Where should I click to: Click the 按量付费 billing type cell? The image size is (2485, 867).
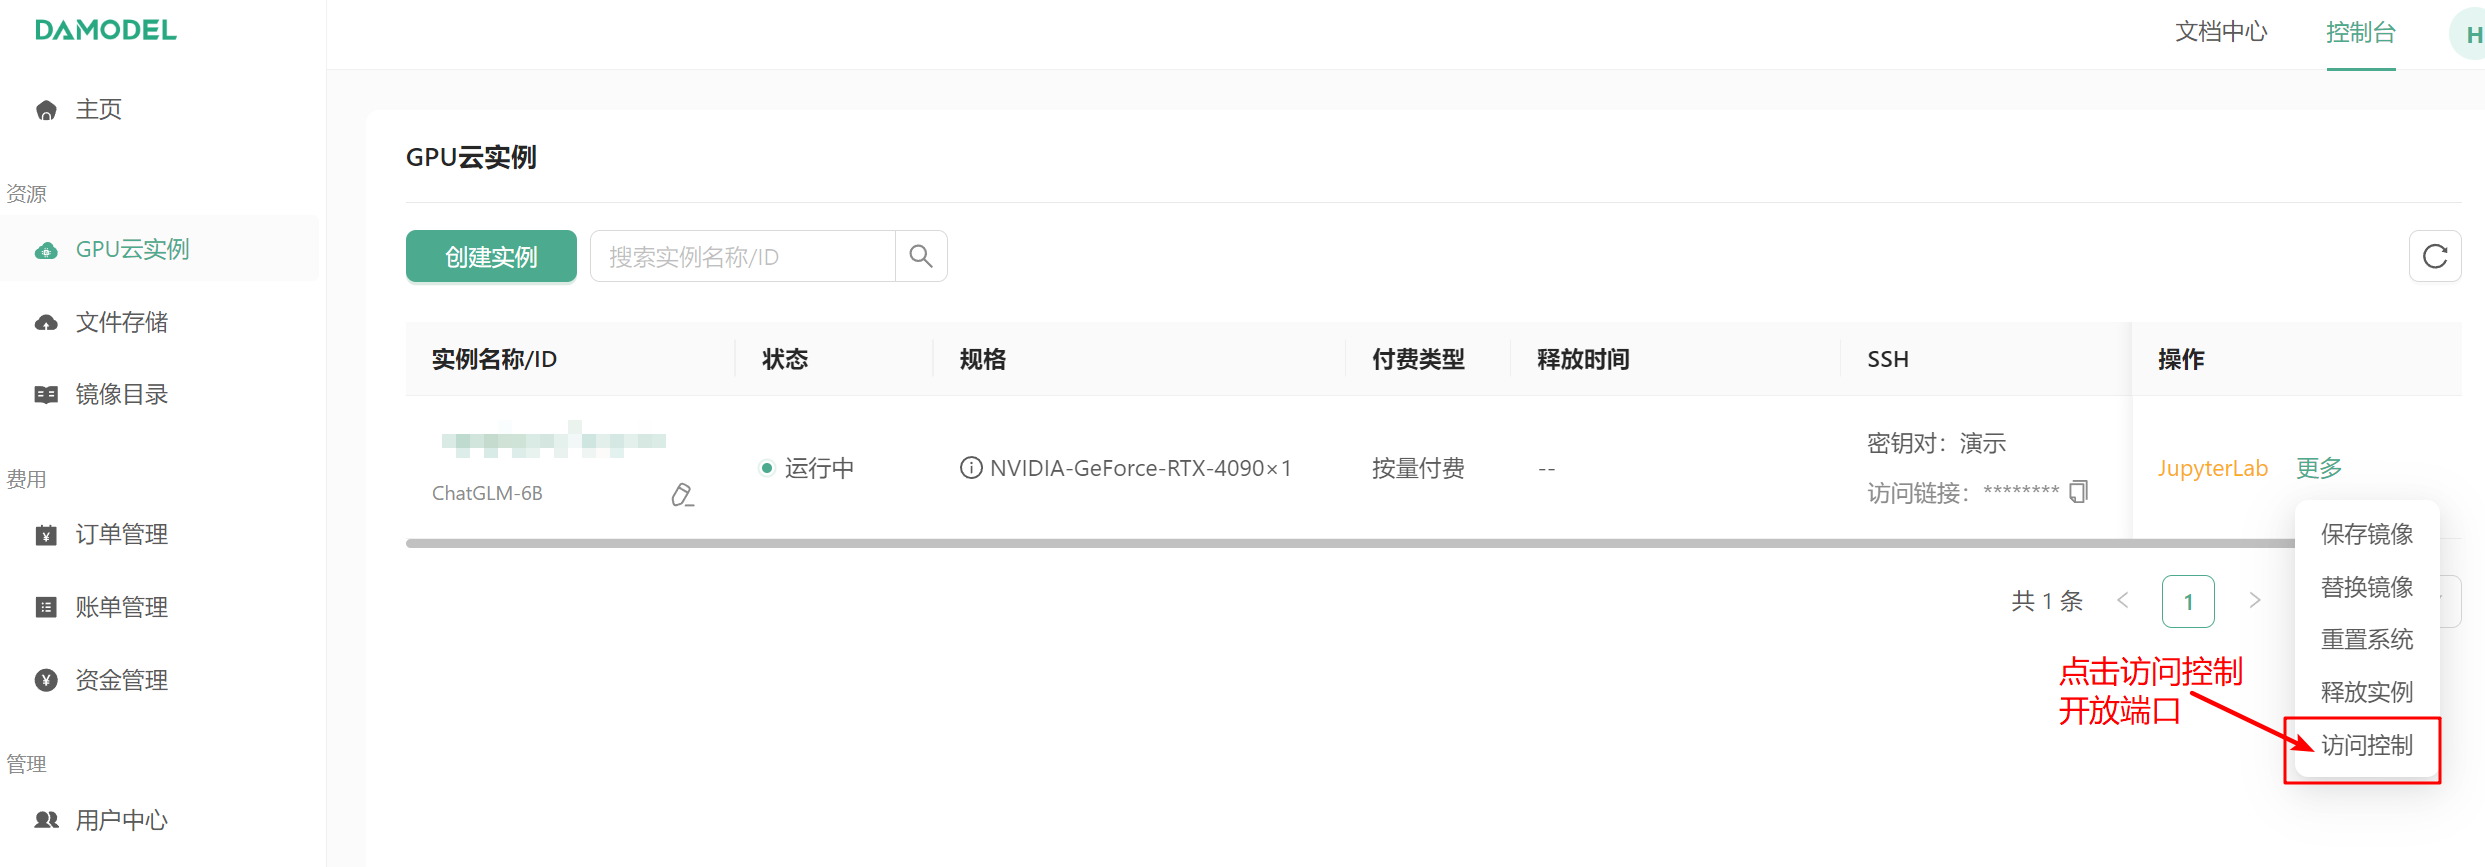tap(1418, 468)
